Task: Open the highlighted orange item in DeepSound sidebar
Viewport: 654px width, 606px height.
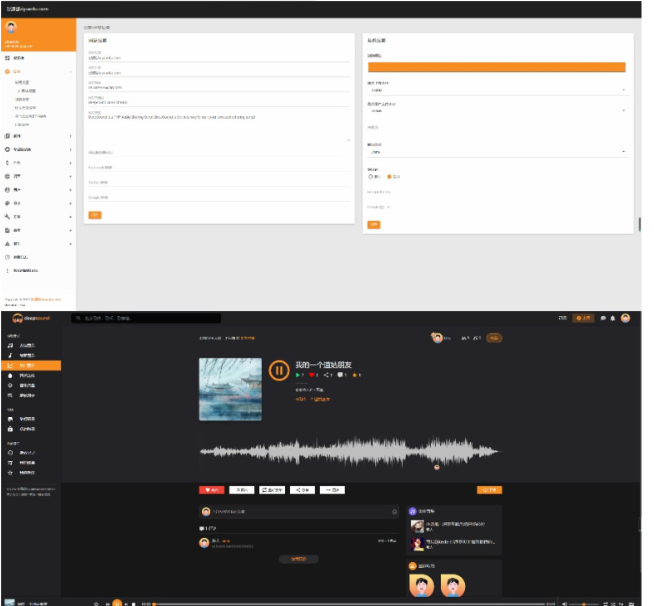Action: pos(37,365)
